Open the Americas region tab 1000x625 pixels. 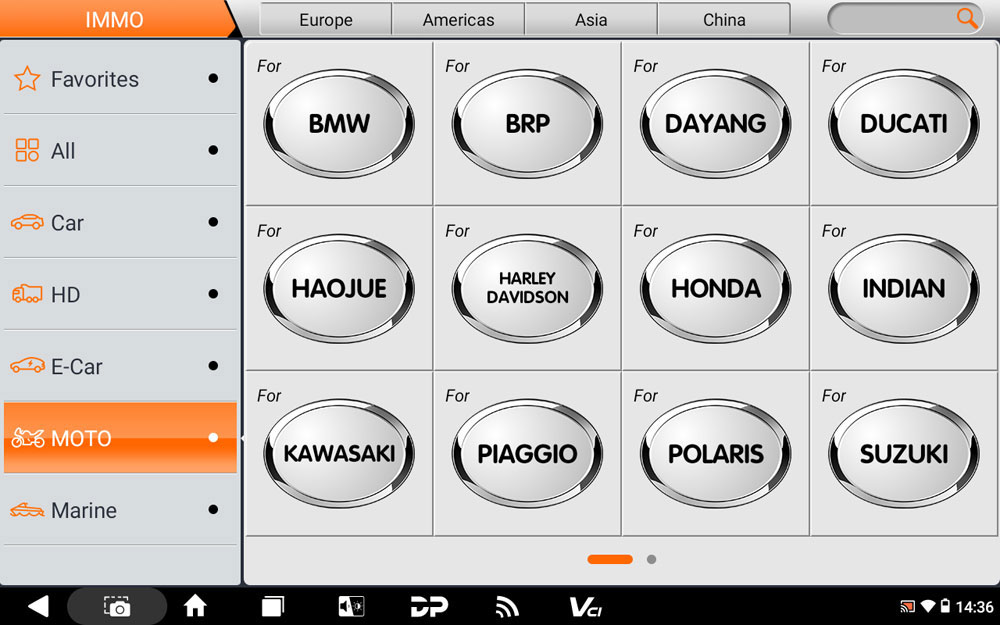458,19
